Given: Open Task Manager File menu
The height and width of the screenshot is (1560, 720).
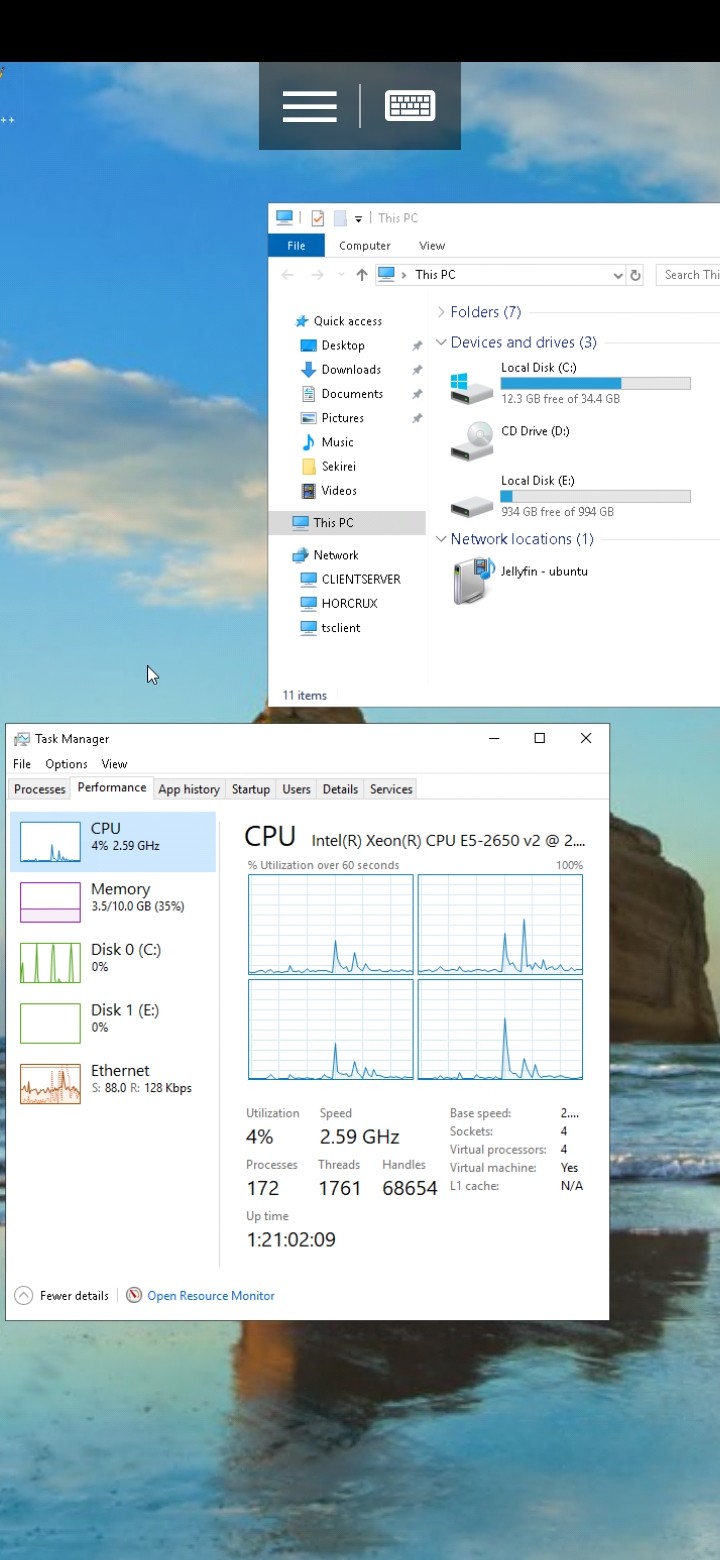Looking at the screenshot, I should click(x=22, y=764).
